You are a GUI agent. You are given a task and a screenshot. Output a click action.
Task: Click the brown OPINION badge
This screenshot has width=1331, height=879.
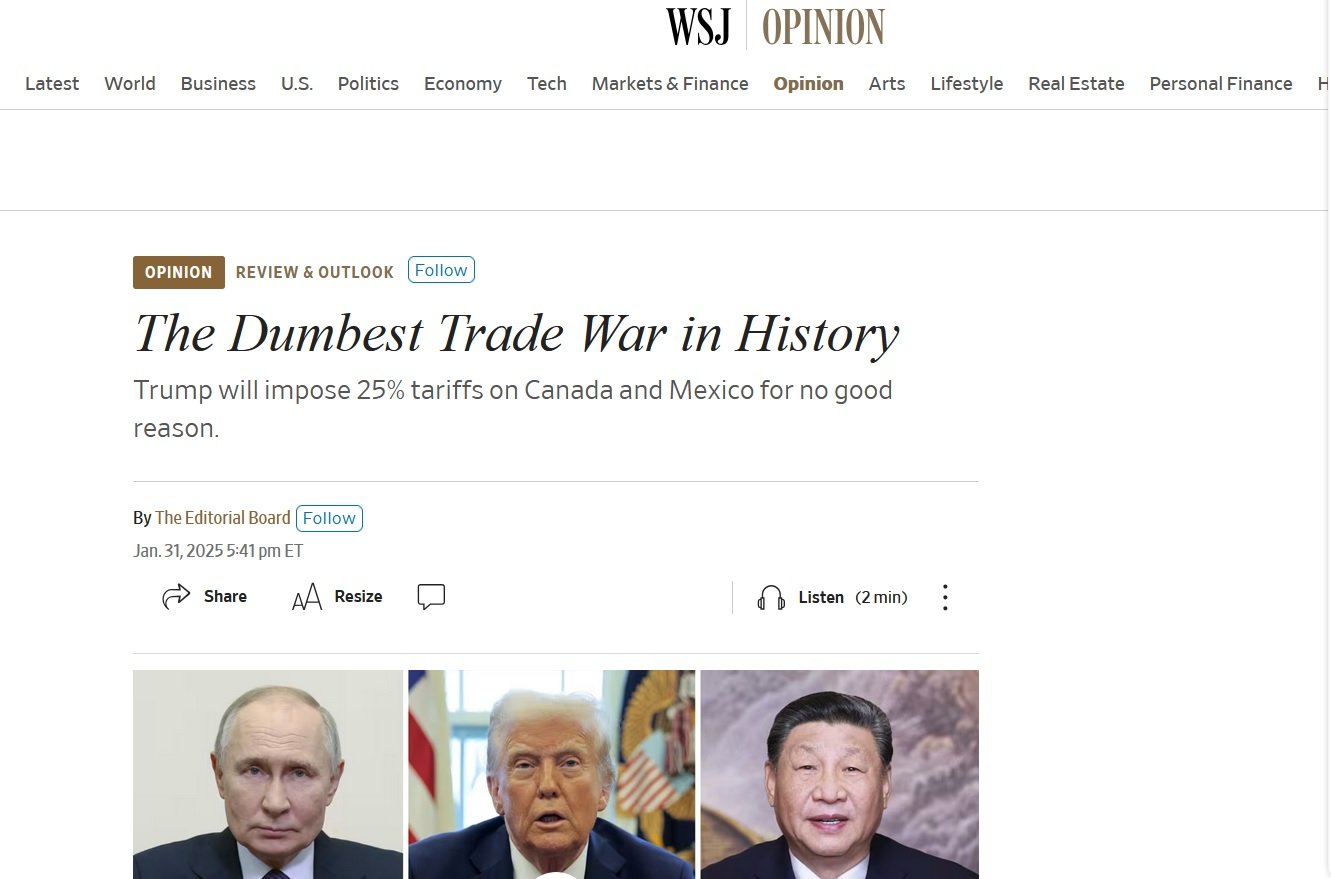click(x=179, y=272)
